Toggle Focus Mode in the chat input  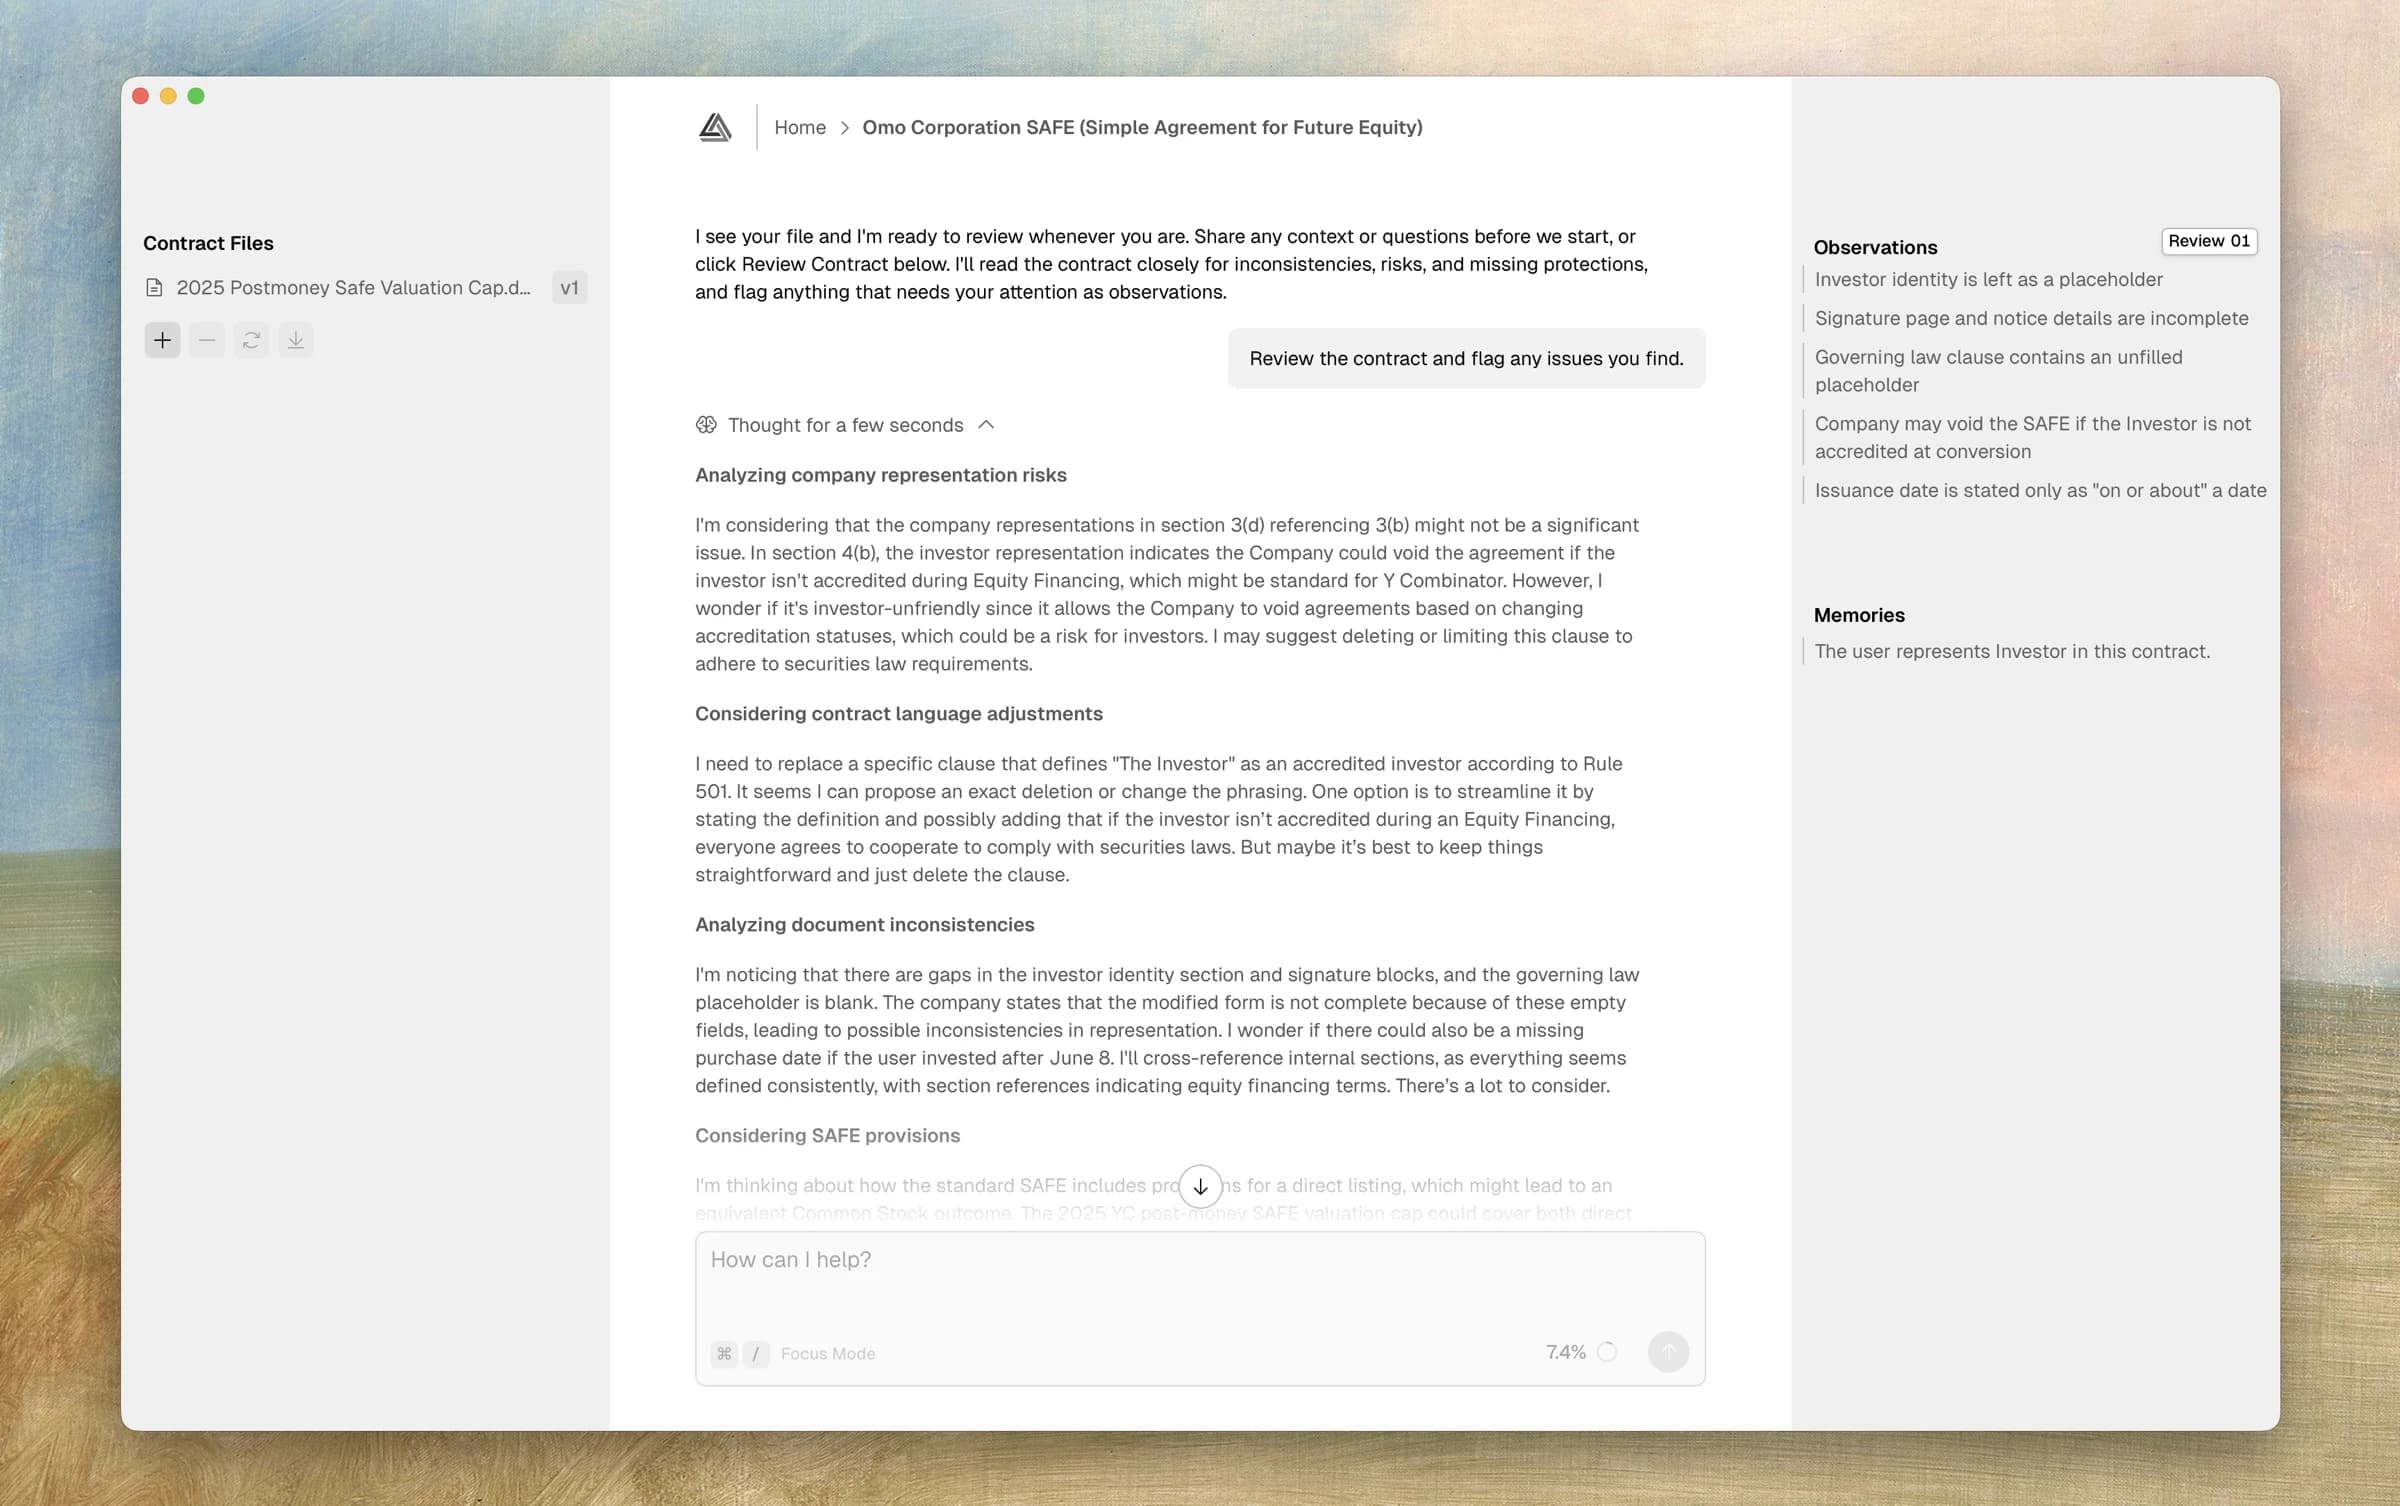pyautogui.click(x=827, y=1353)
